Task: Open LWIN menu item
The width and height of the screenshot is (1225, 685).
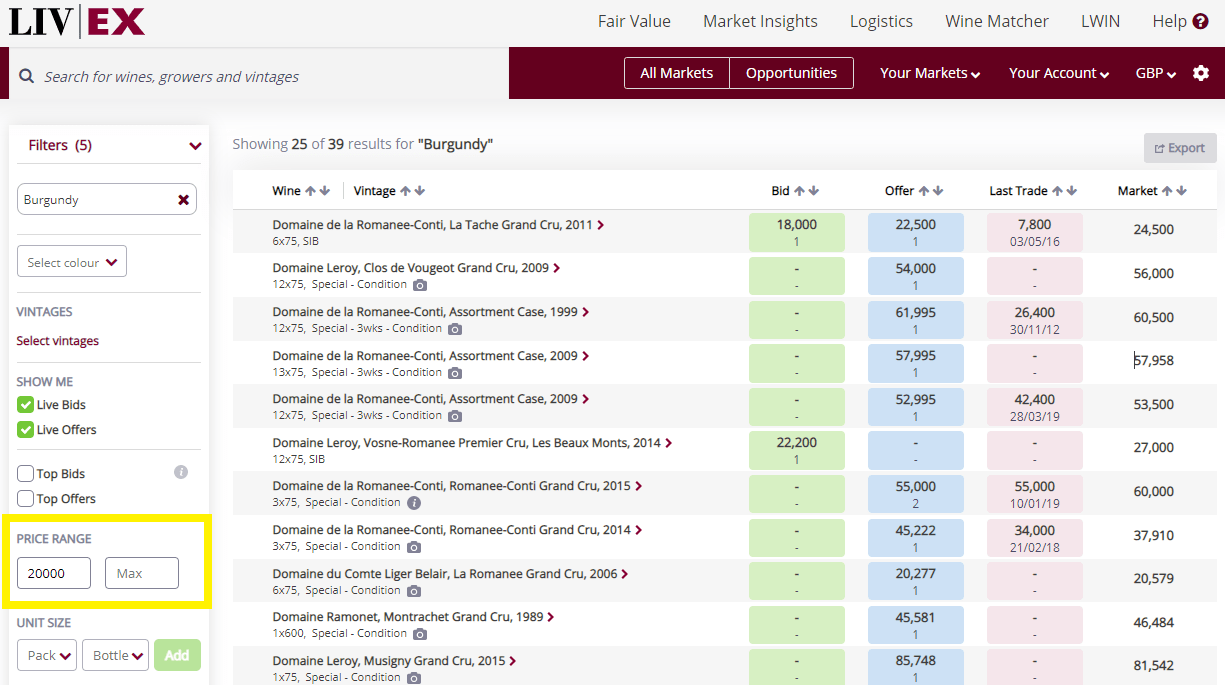Action: click(1100, 21)
